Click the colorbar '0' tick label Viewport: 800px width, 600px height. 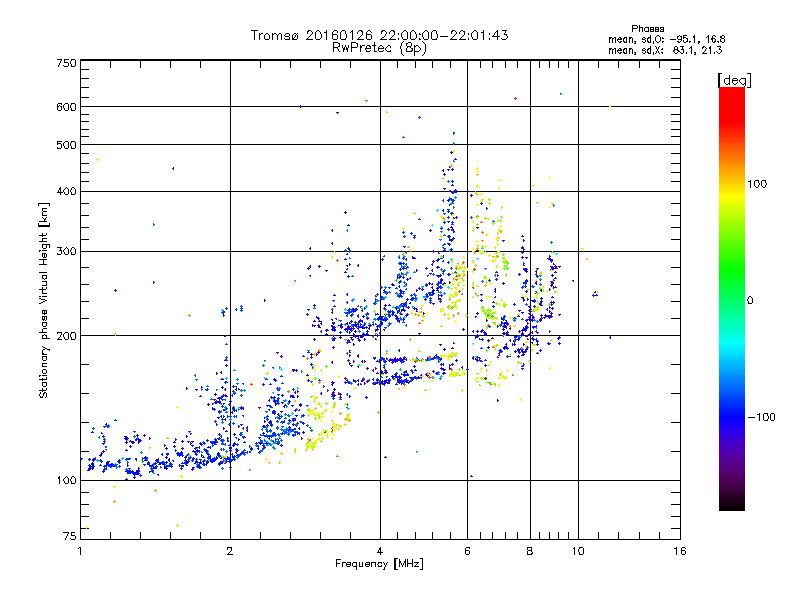[750, 301]
